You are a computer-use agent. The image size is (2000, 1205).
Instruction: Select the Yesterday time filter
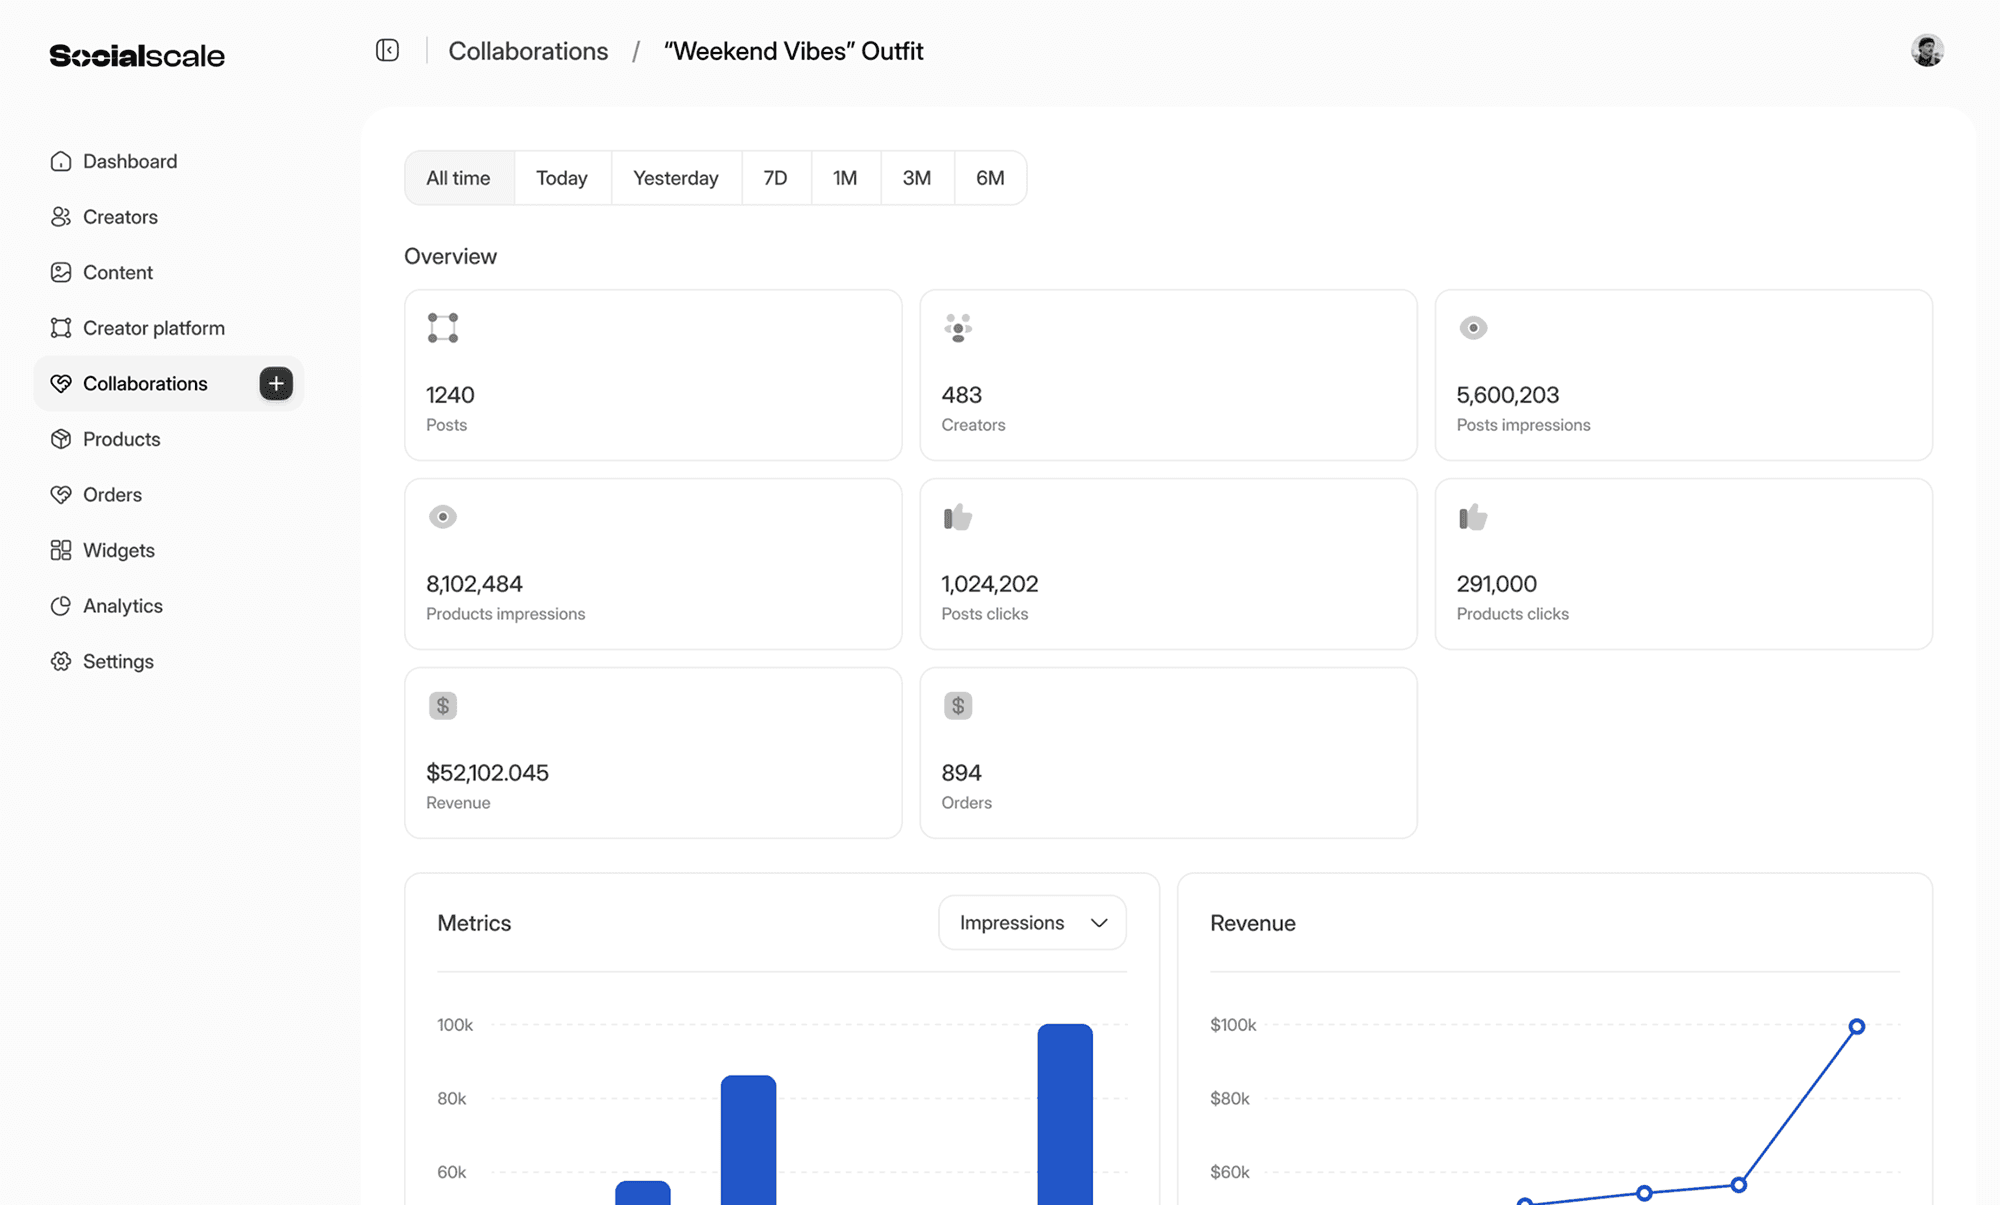pos(675,178)
